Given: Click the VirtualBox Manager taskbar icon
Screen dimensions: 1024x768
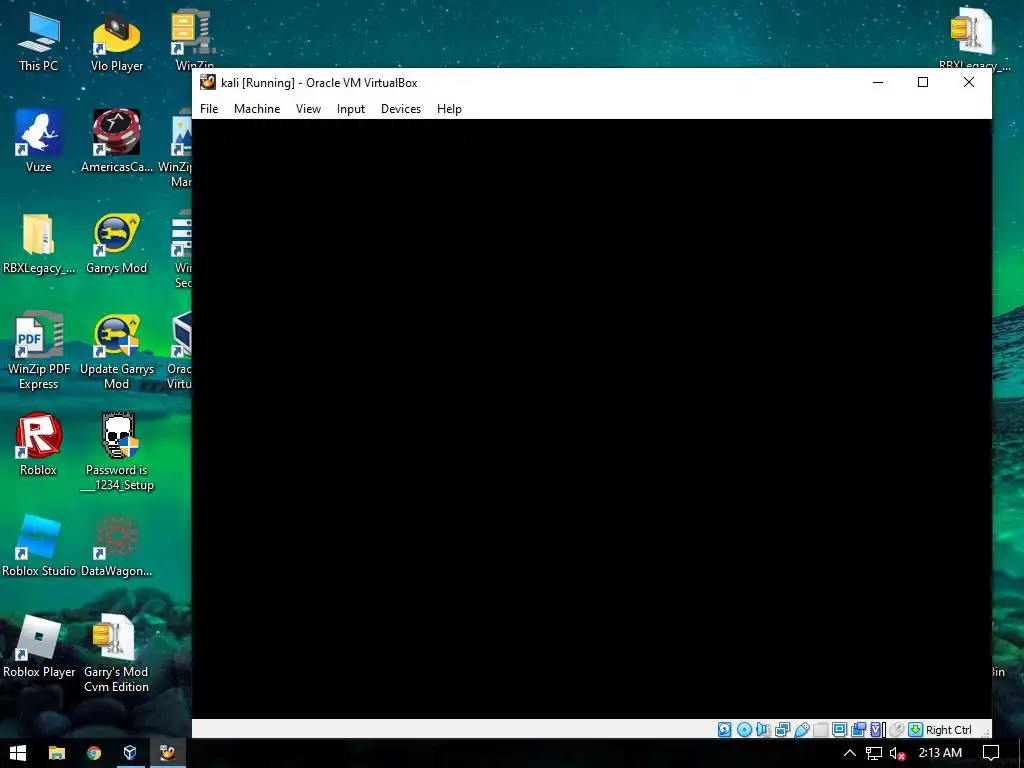Looking at the screenshot, I should [x=130, y=753].
